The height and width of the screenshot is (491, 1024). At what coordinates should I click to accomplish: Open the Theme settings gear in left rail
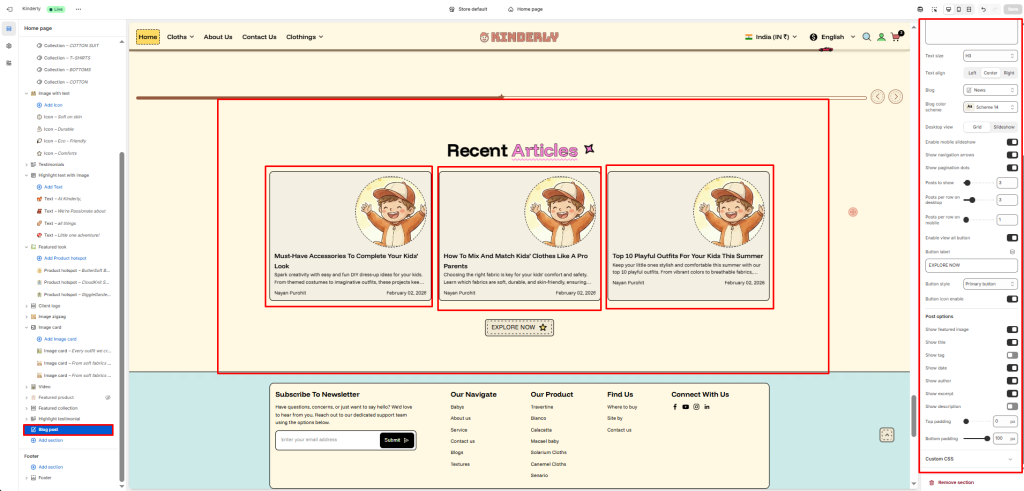tap(8, 45)
